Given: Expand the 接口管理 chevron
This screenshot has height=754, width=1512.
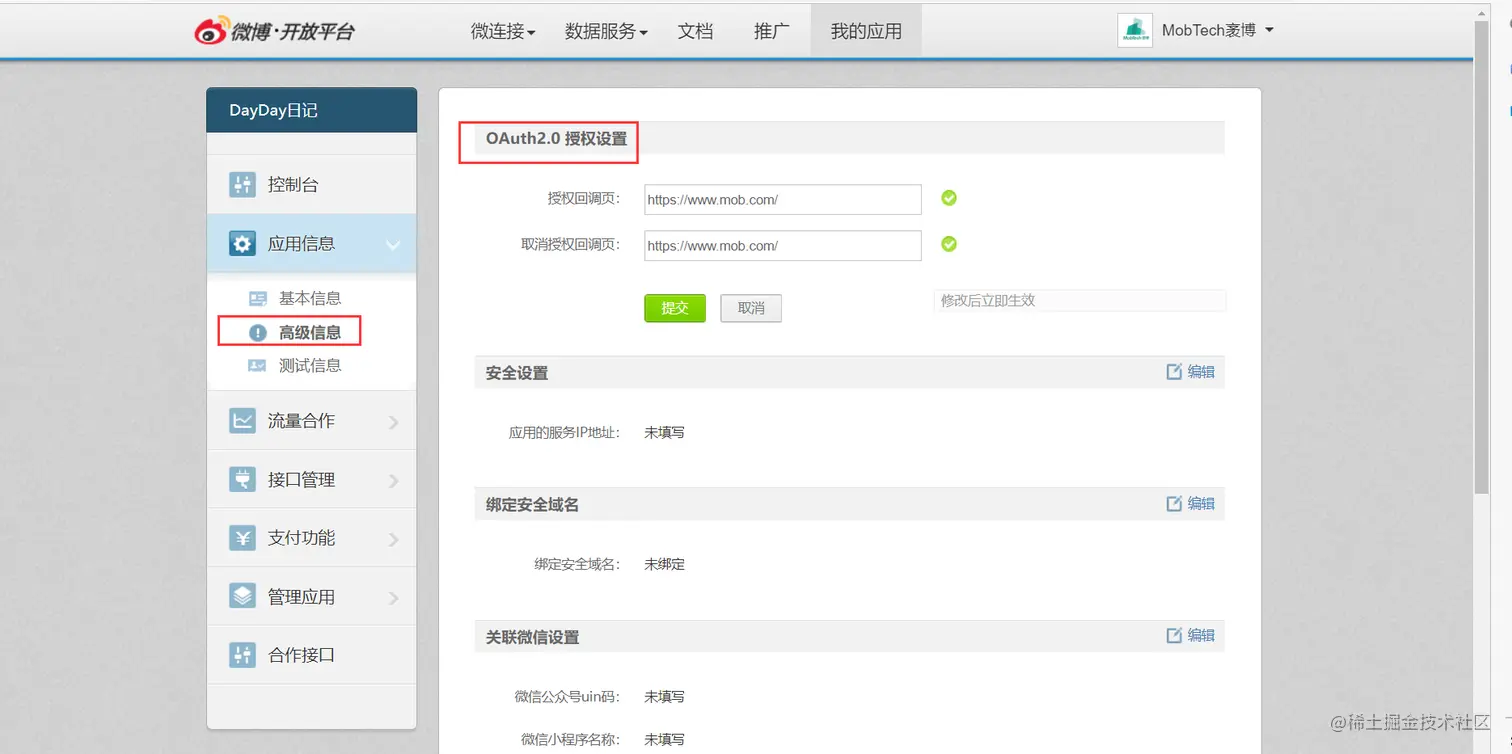Looking at the screenshot, I should [x=393, y=481].
